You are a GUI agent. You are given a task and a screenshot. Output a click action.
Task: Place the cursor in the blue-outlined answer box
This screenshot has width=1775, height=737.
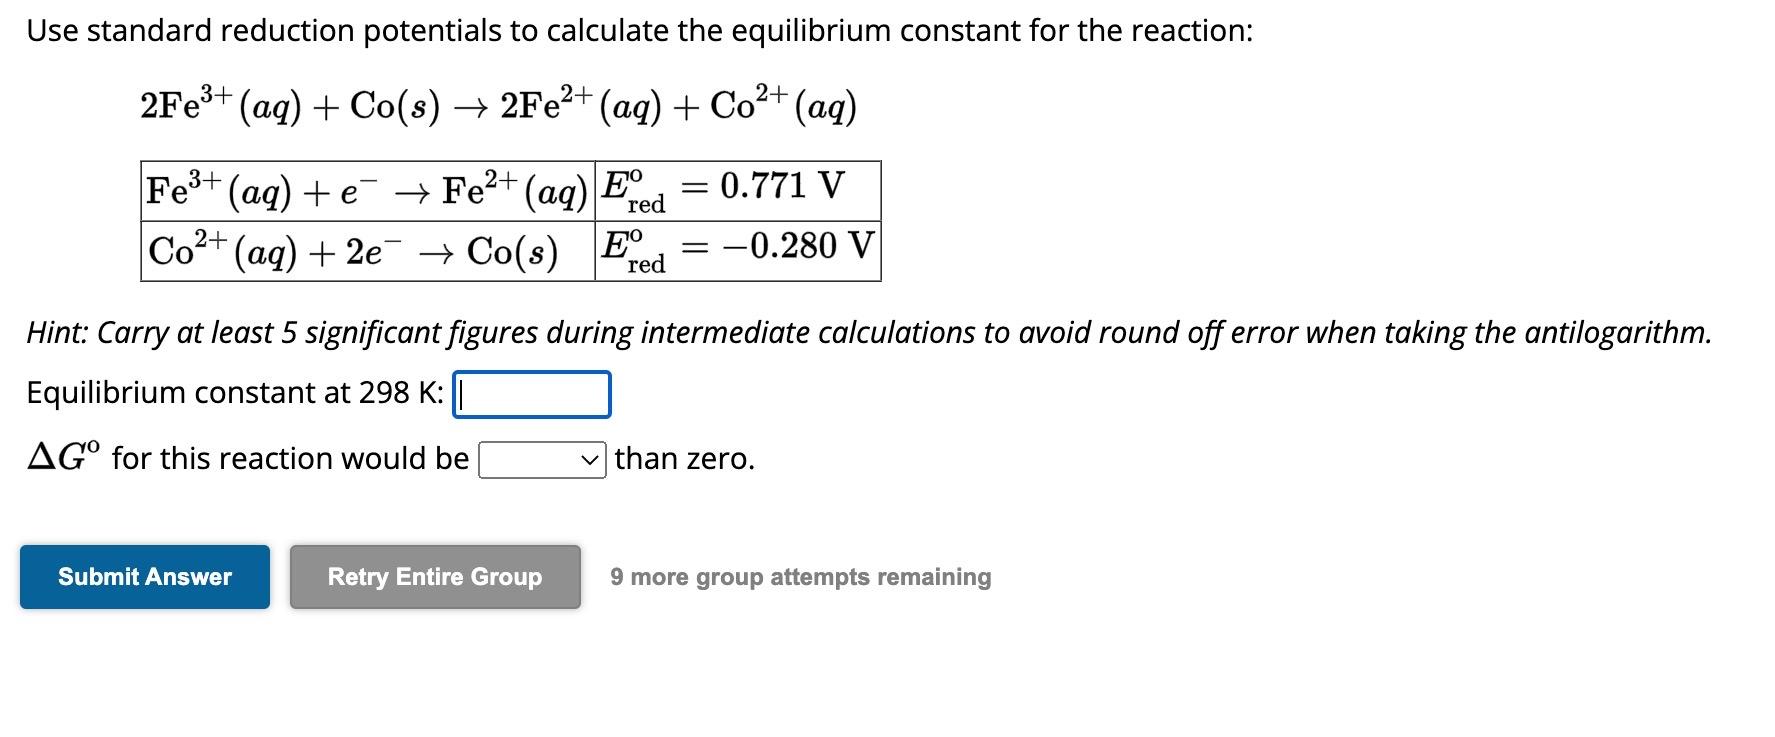532,394
